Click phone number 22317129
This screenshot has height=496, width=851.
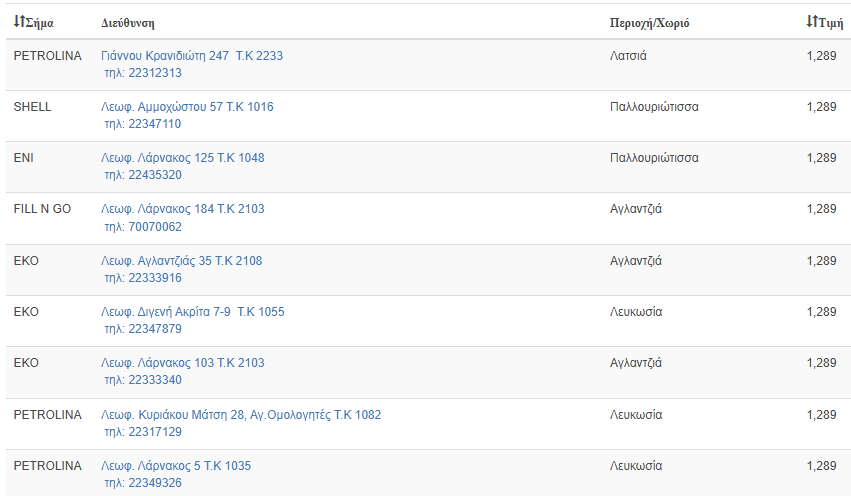coord(155,433)
